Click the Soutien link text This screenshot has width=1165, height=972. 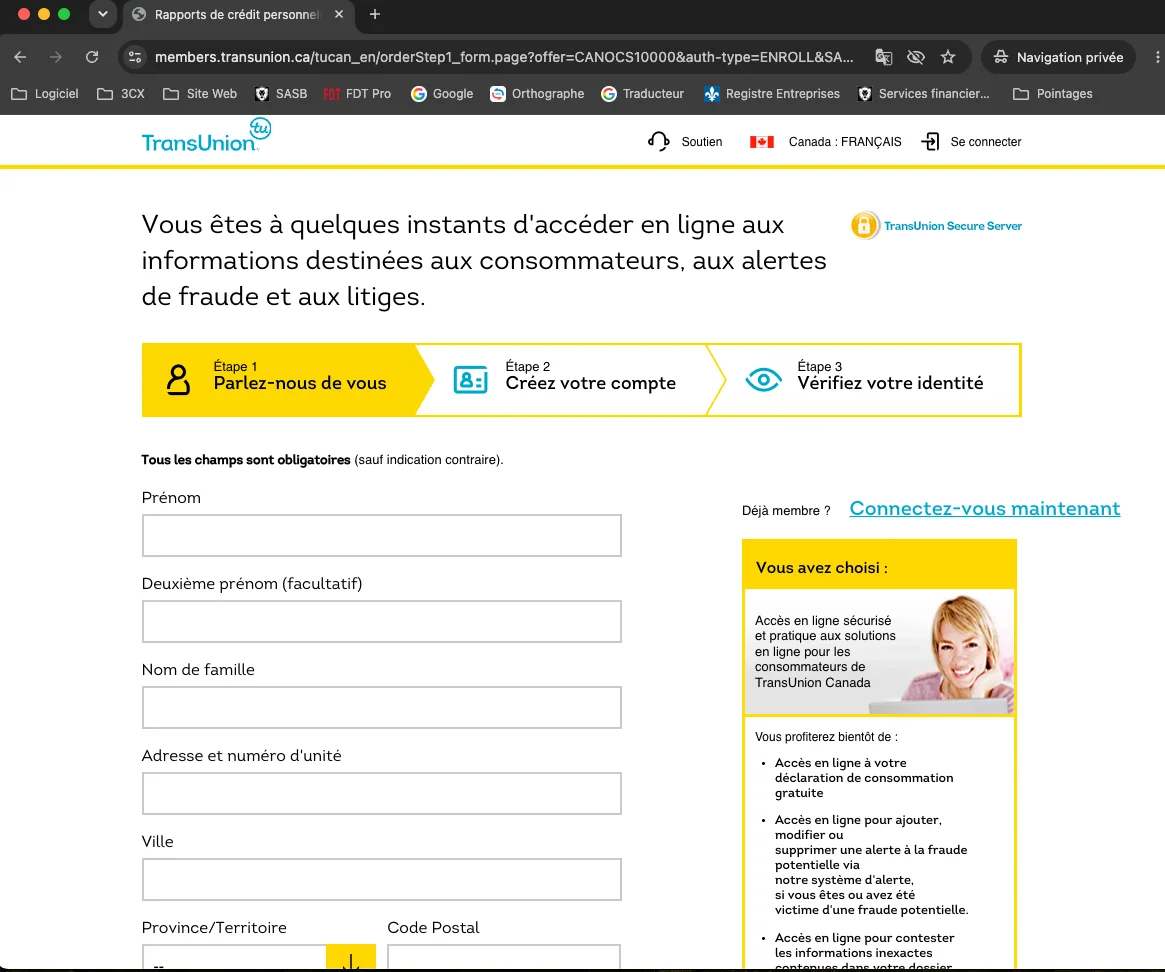[x=701, y=142]
